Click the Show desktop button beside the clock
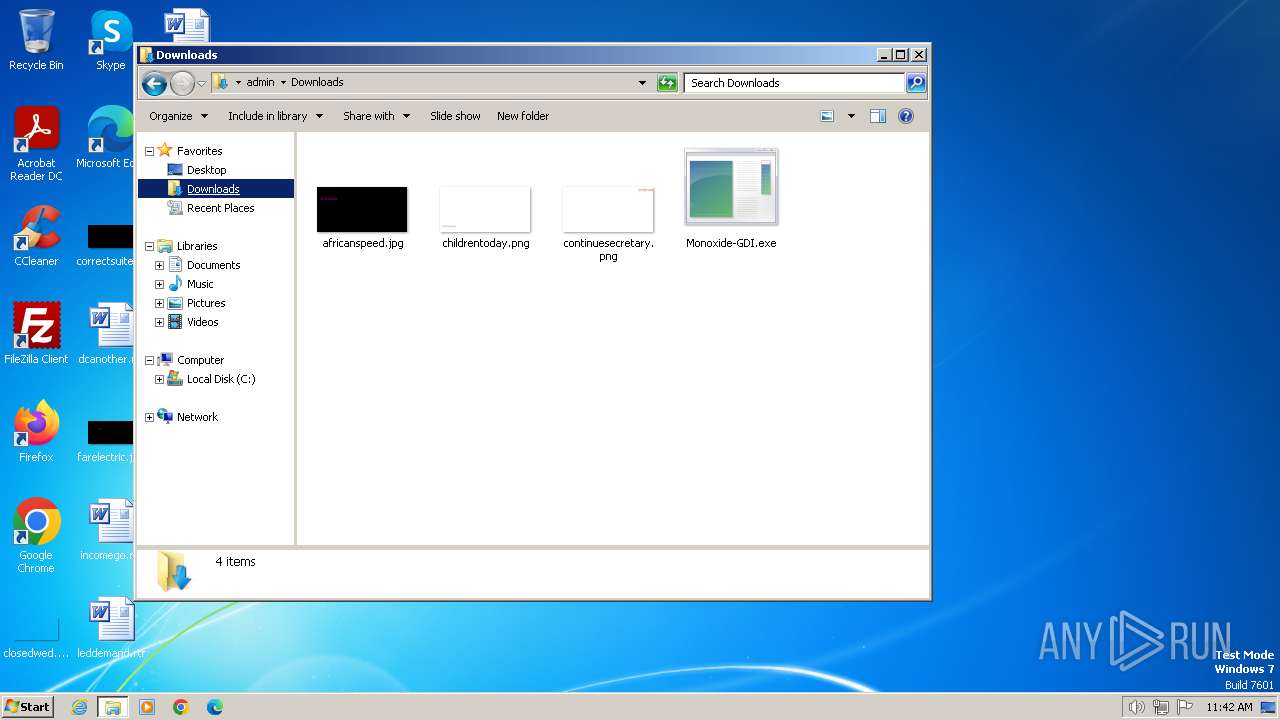This screenshot has width=1280, height=720. tap(1268, 707)
